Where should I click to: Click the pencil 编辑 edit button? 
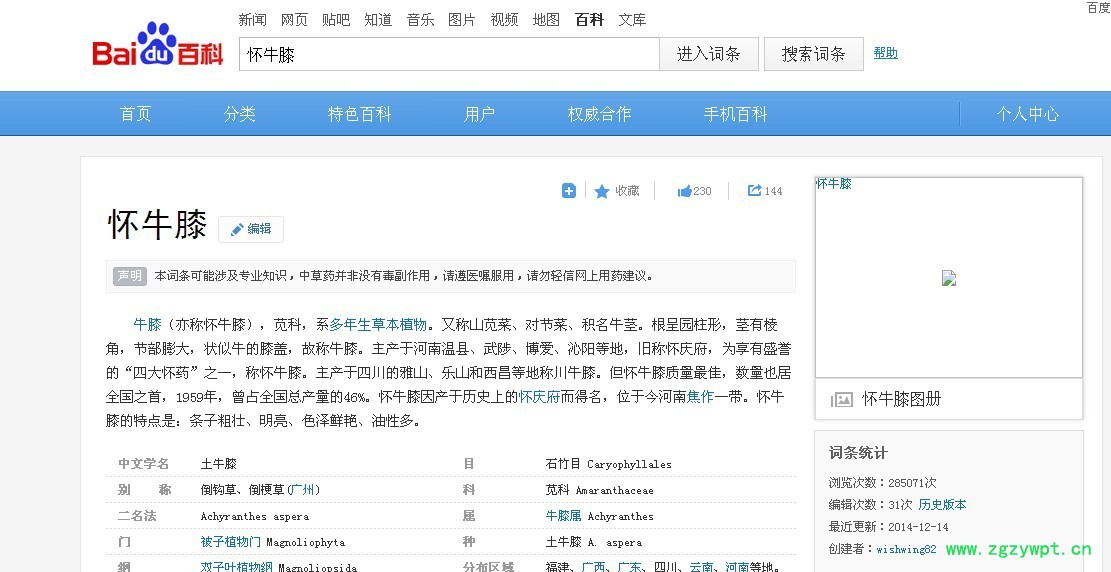point(251,229)
